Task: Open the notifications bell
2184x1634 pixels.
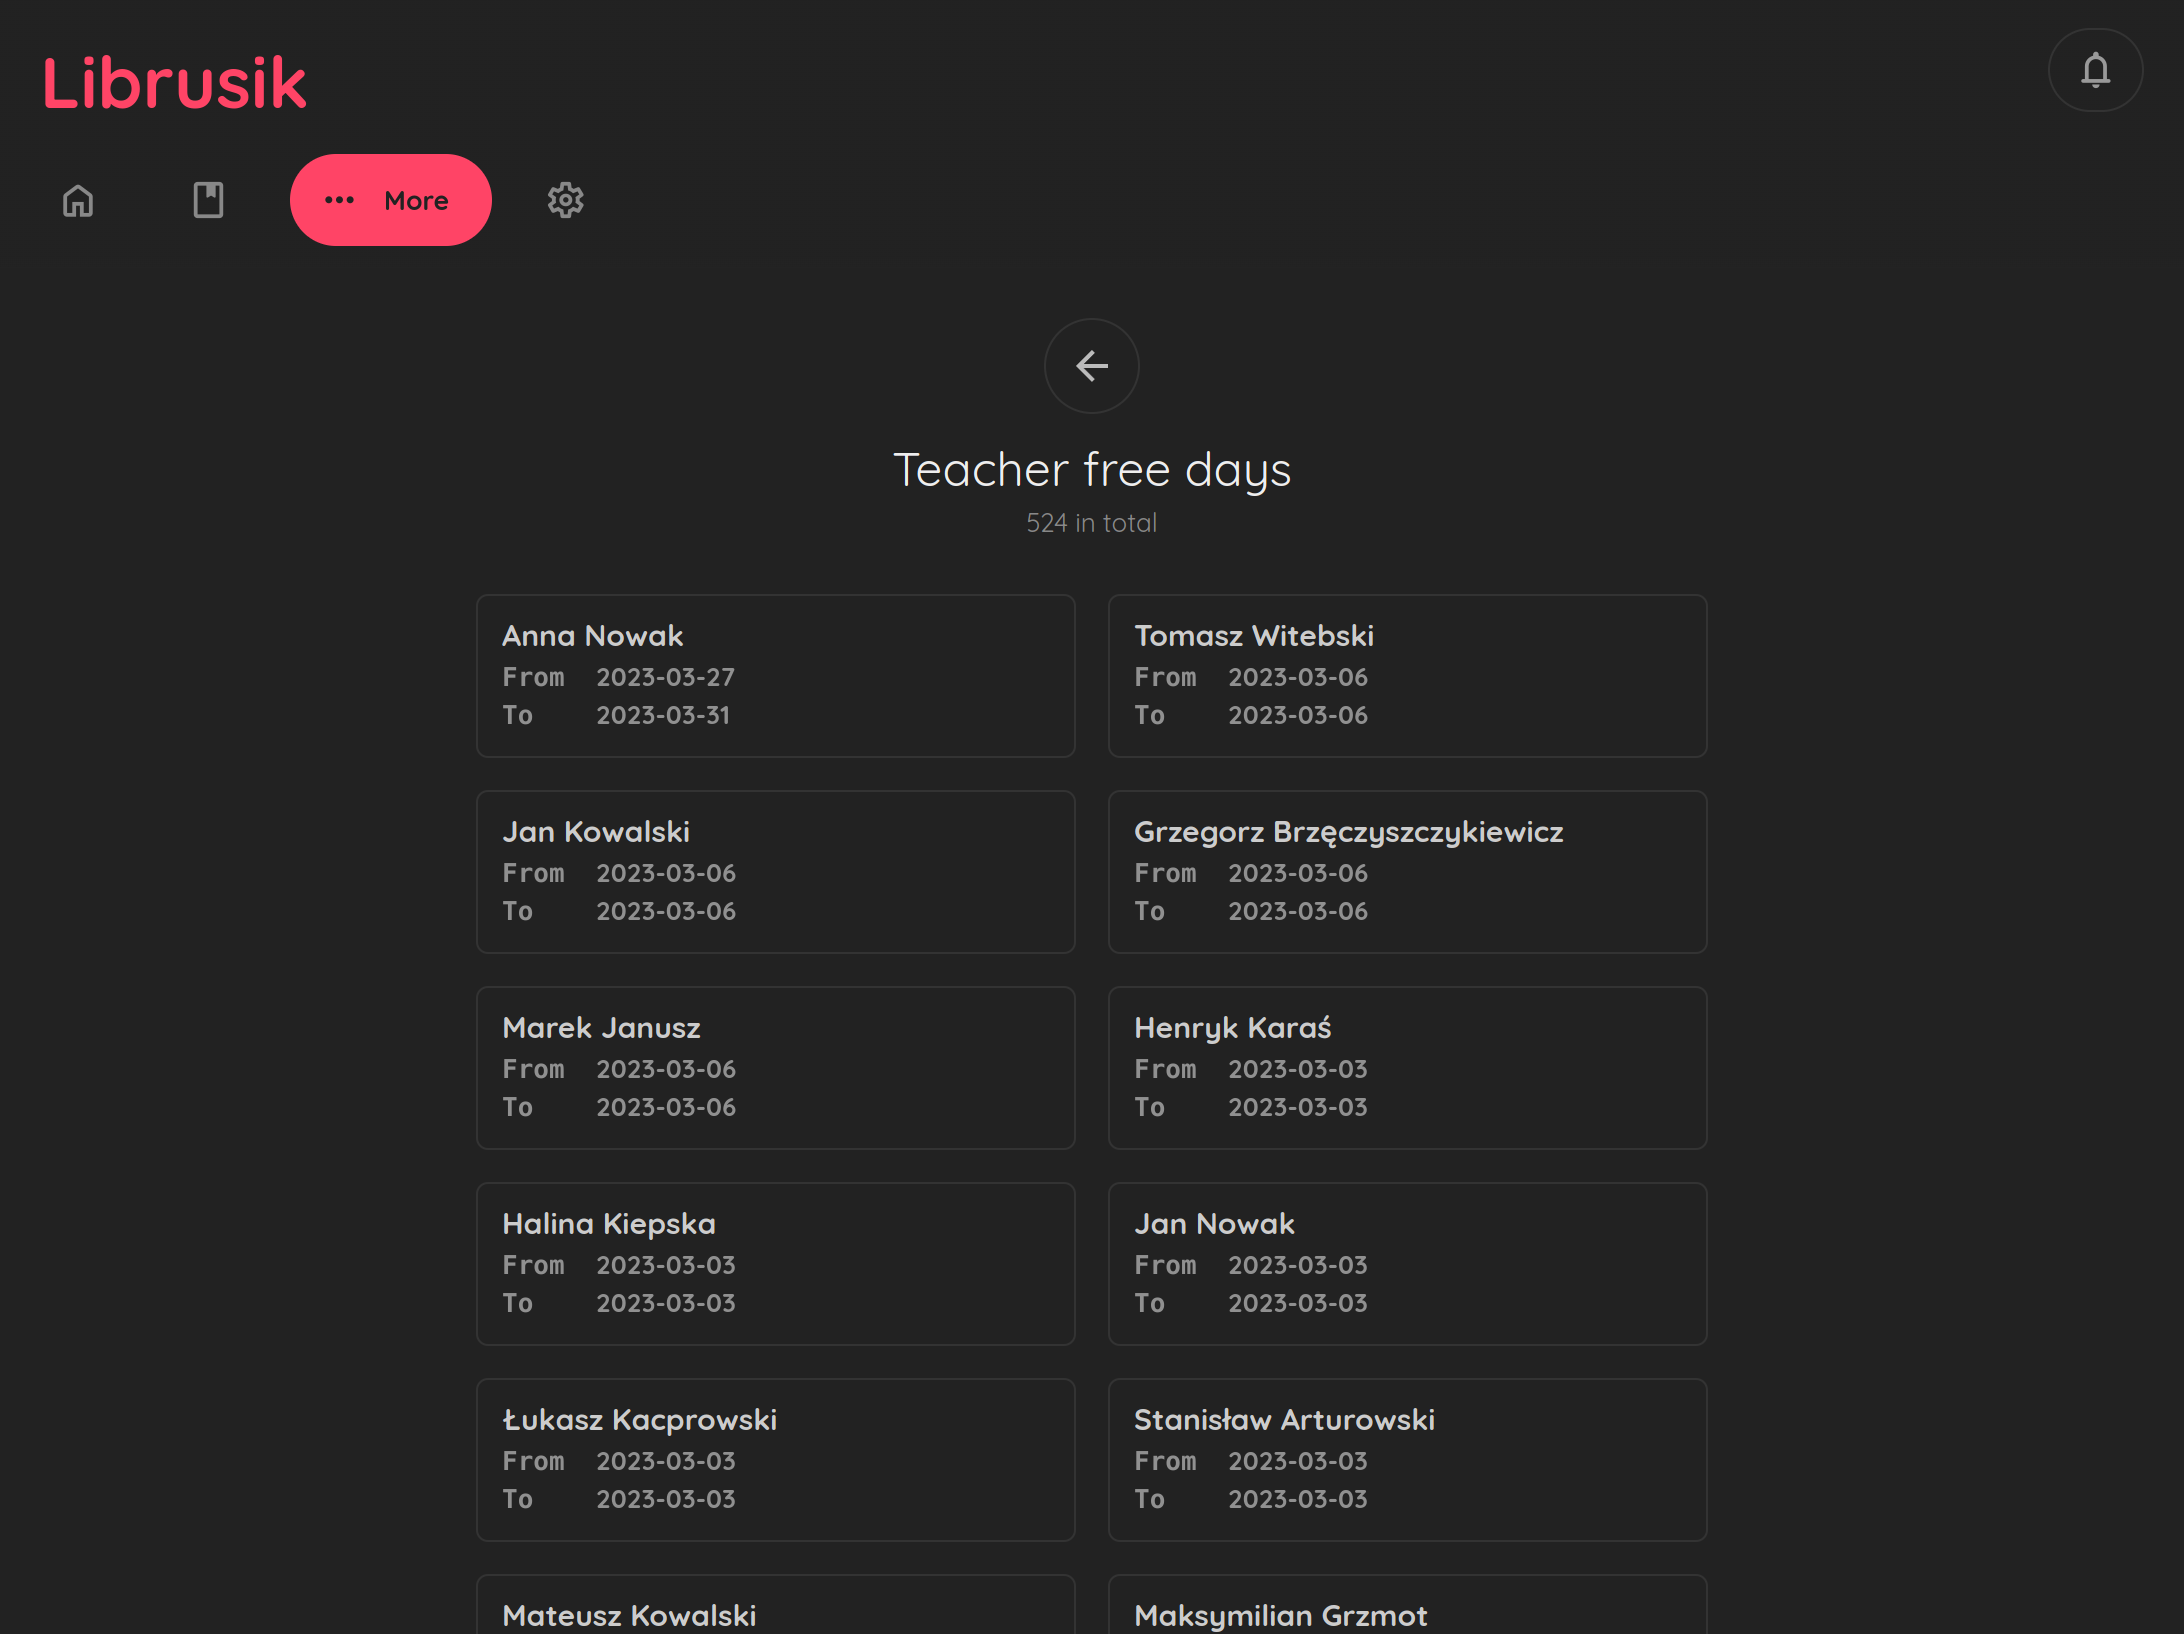Action: (2095, 70)
